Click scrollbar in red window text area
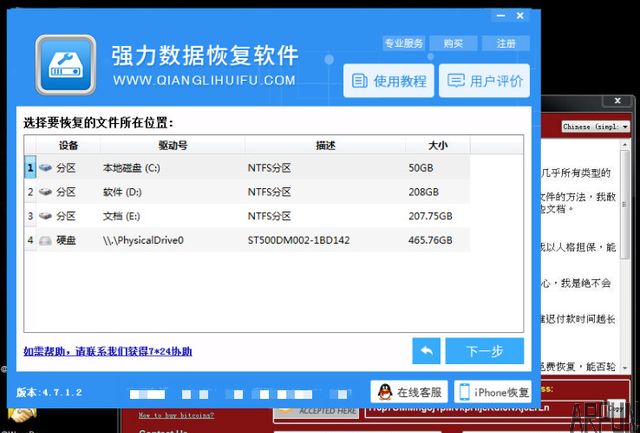The height and width of the screenshot is (433, 640). click(625, 204)
